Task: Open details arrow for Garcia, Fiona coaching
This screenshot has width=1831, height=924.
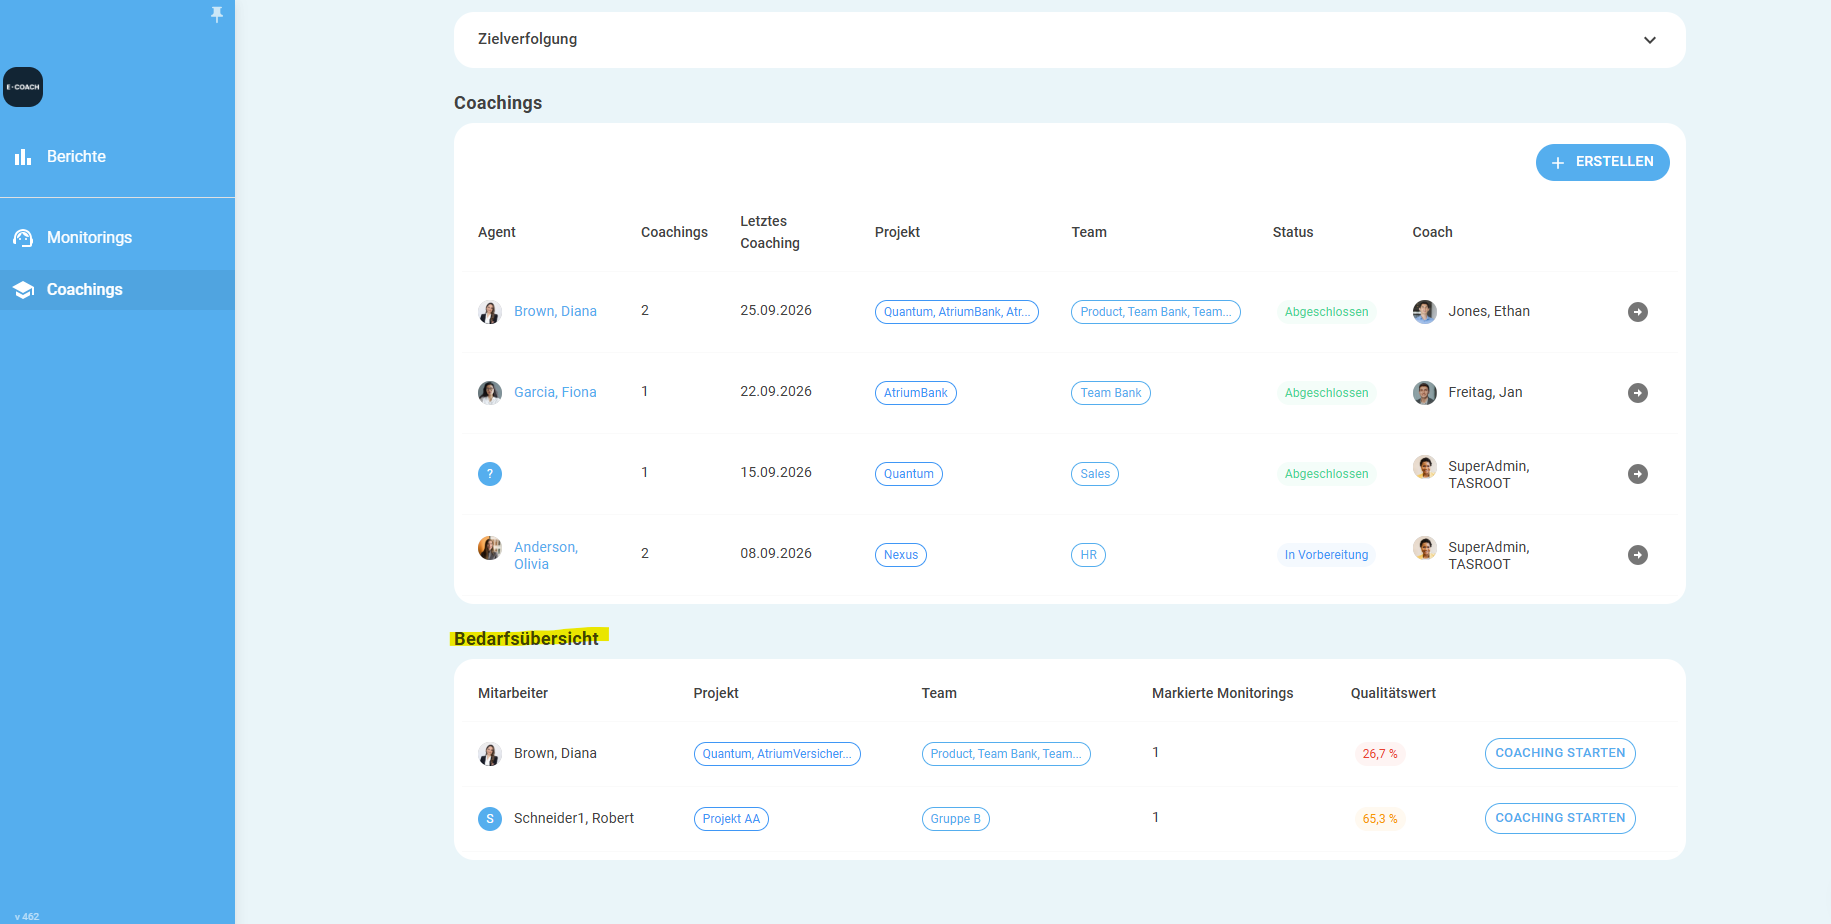Action: (x=1637, y=393)
